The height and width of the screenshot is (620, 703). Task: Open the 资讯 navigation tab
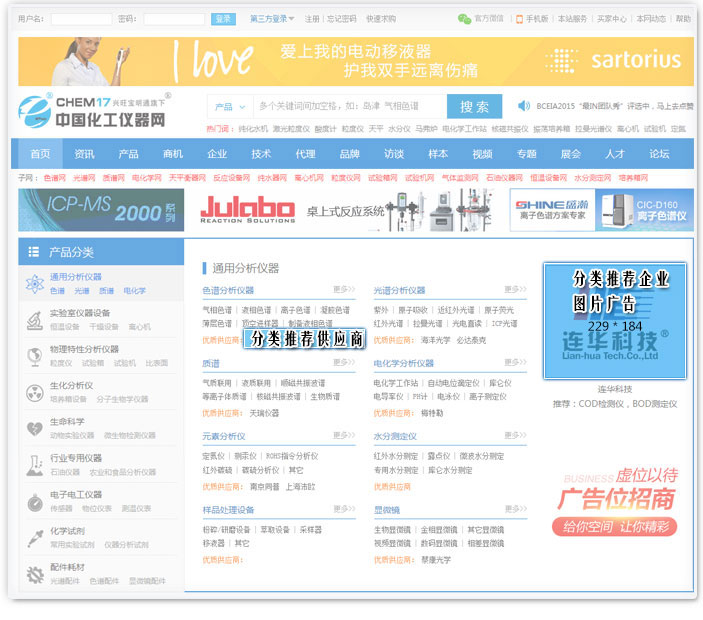coord(84,154)
